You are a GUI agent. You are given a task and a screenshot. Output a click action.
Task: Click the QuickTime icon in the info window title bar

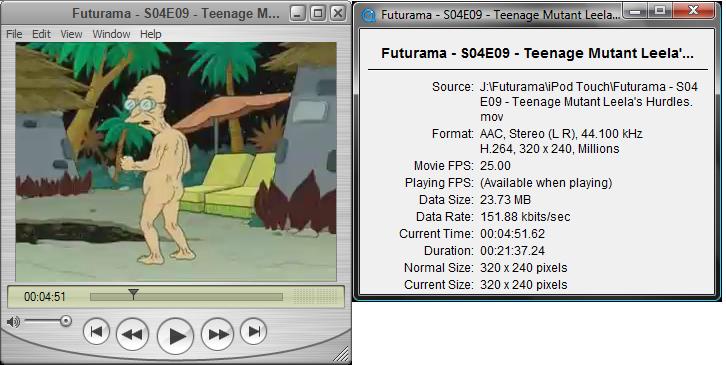click(369, 15)
